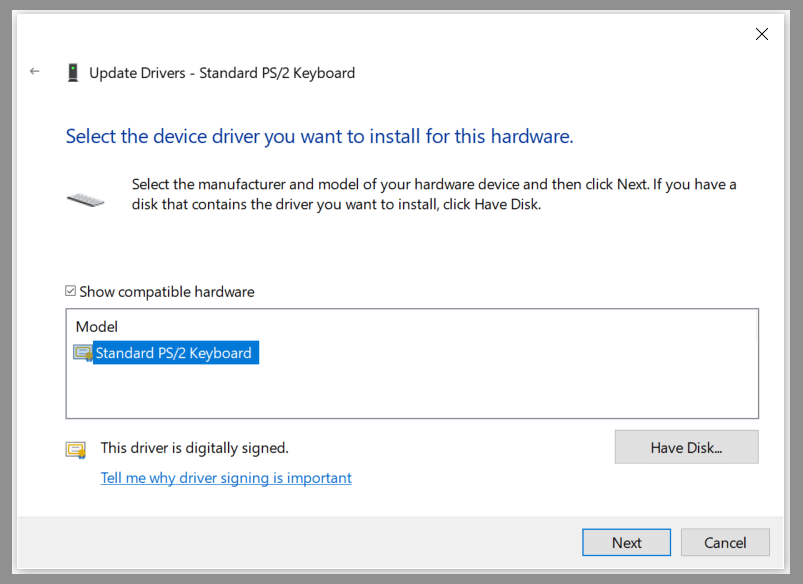Cancel the driver update wizard
Screen dimensions: 803x584
click(725, 542)
